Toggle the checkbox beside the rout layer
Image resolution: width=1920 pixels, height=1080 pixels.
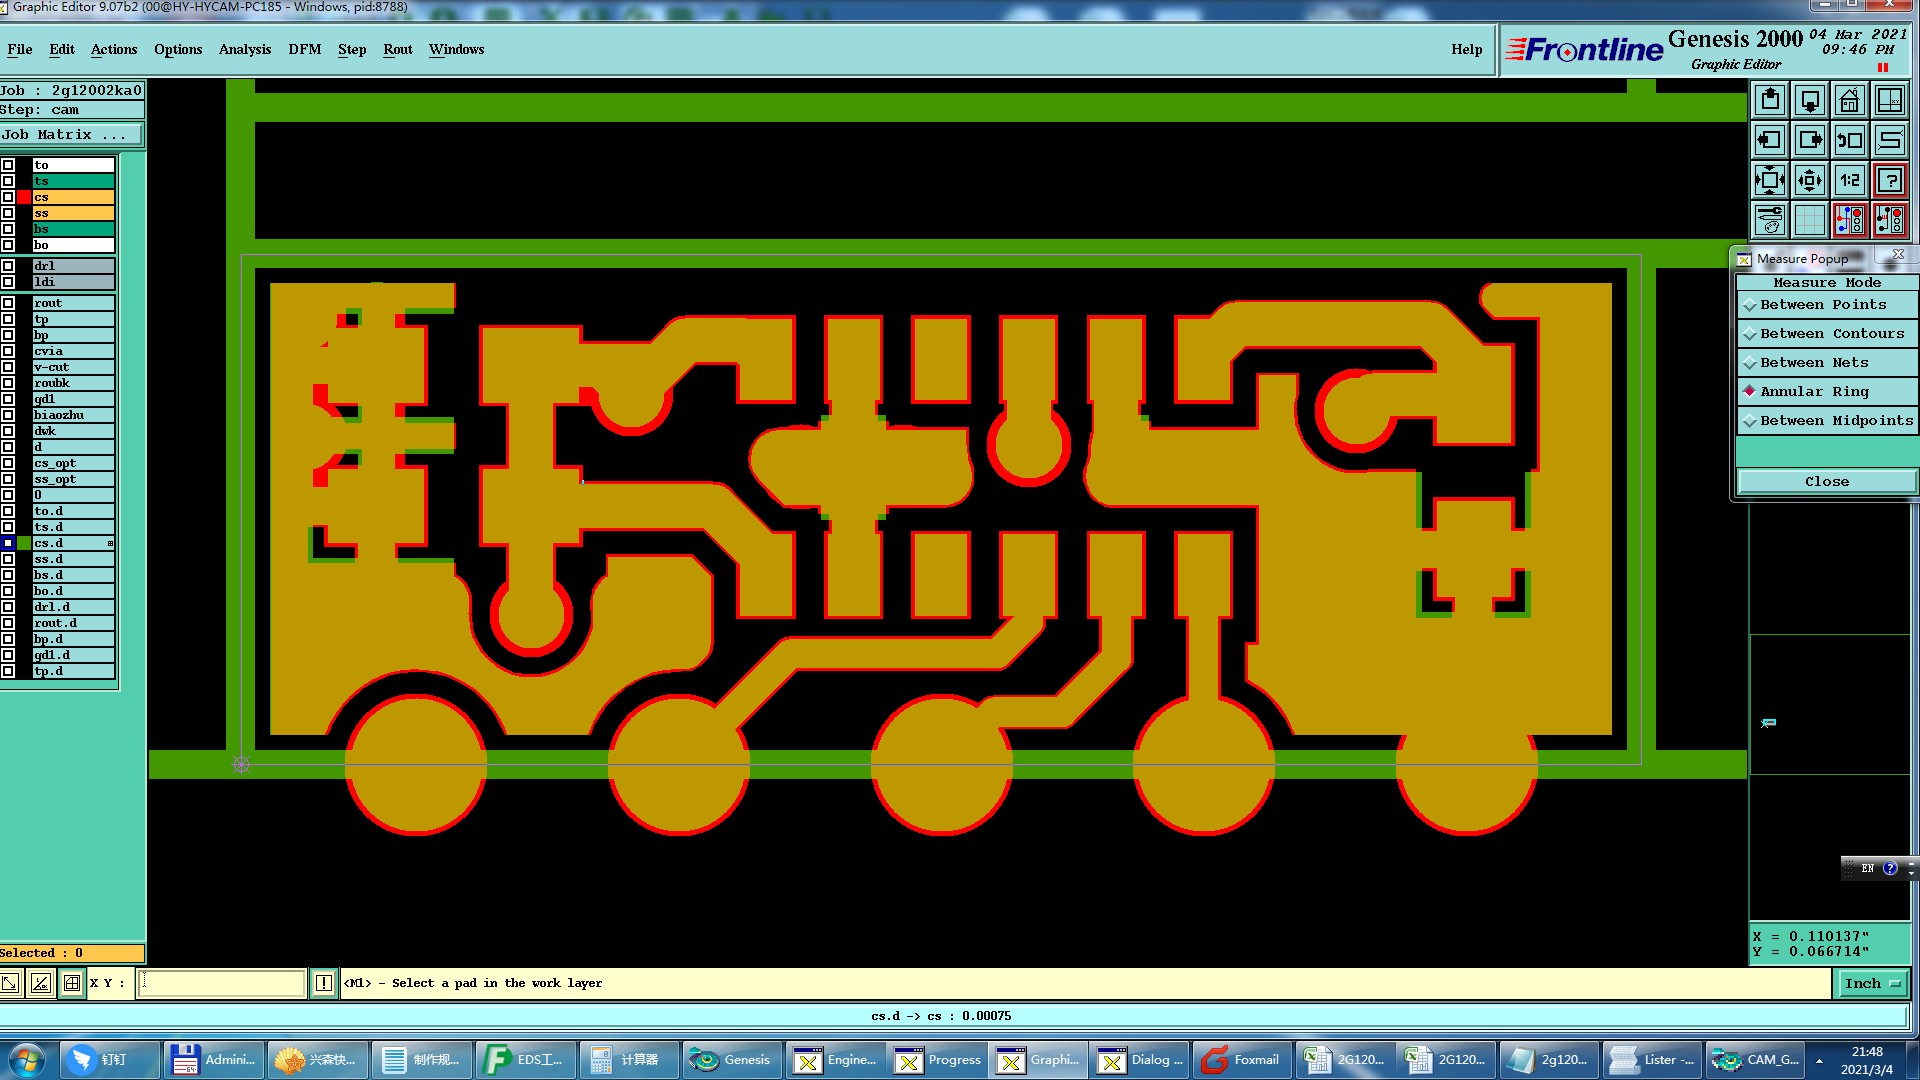tap(8, 303)
